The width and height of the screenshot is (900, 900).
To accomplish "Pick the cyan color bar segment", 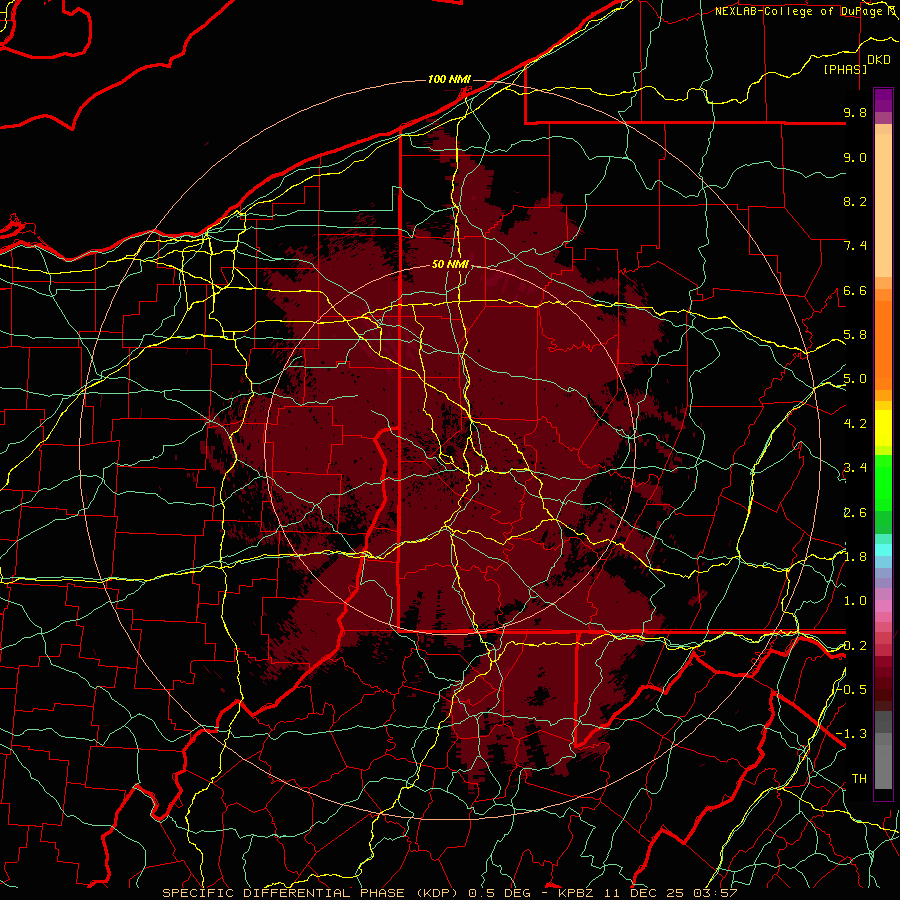I will click(x=883, y=550).
